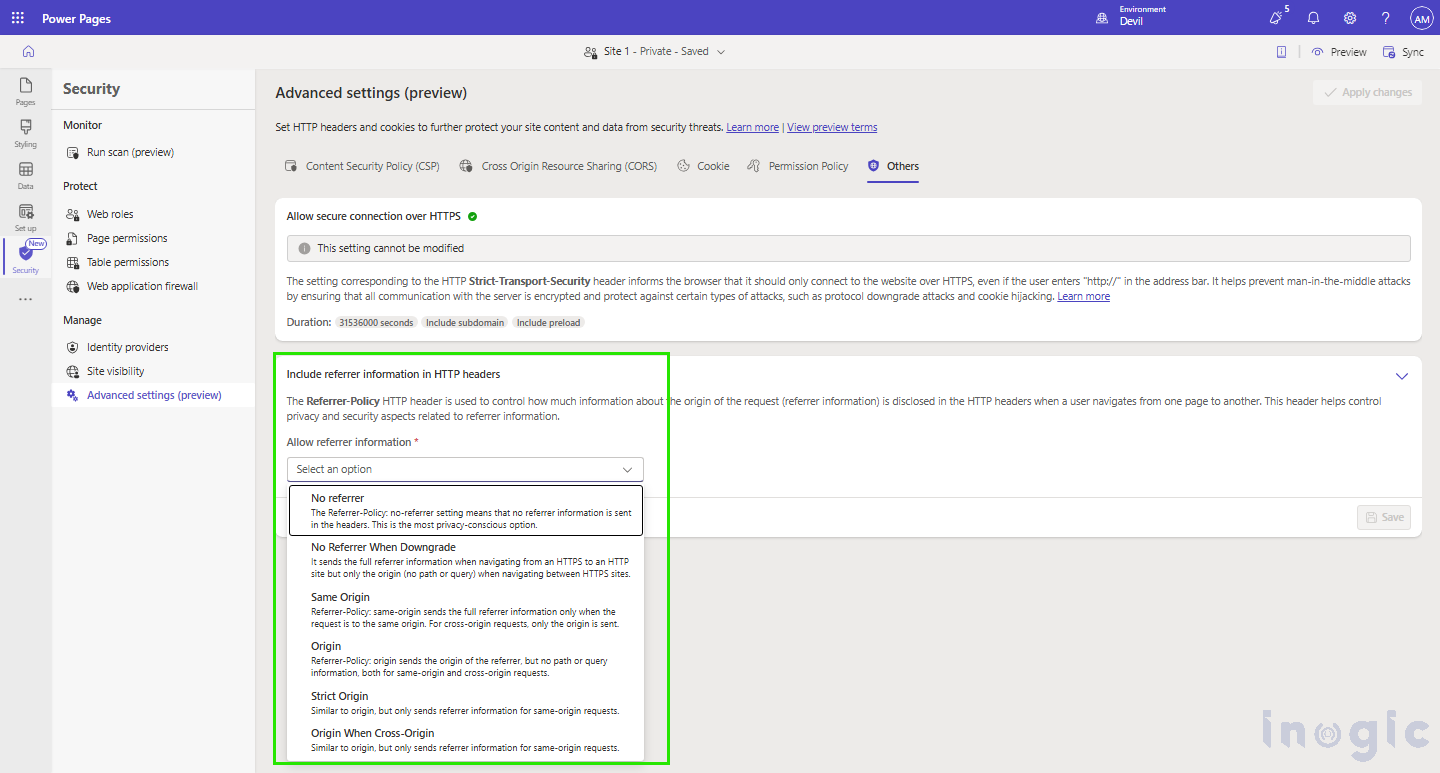Click the Include subdomain tag

click(x=466, y=323)
